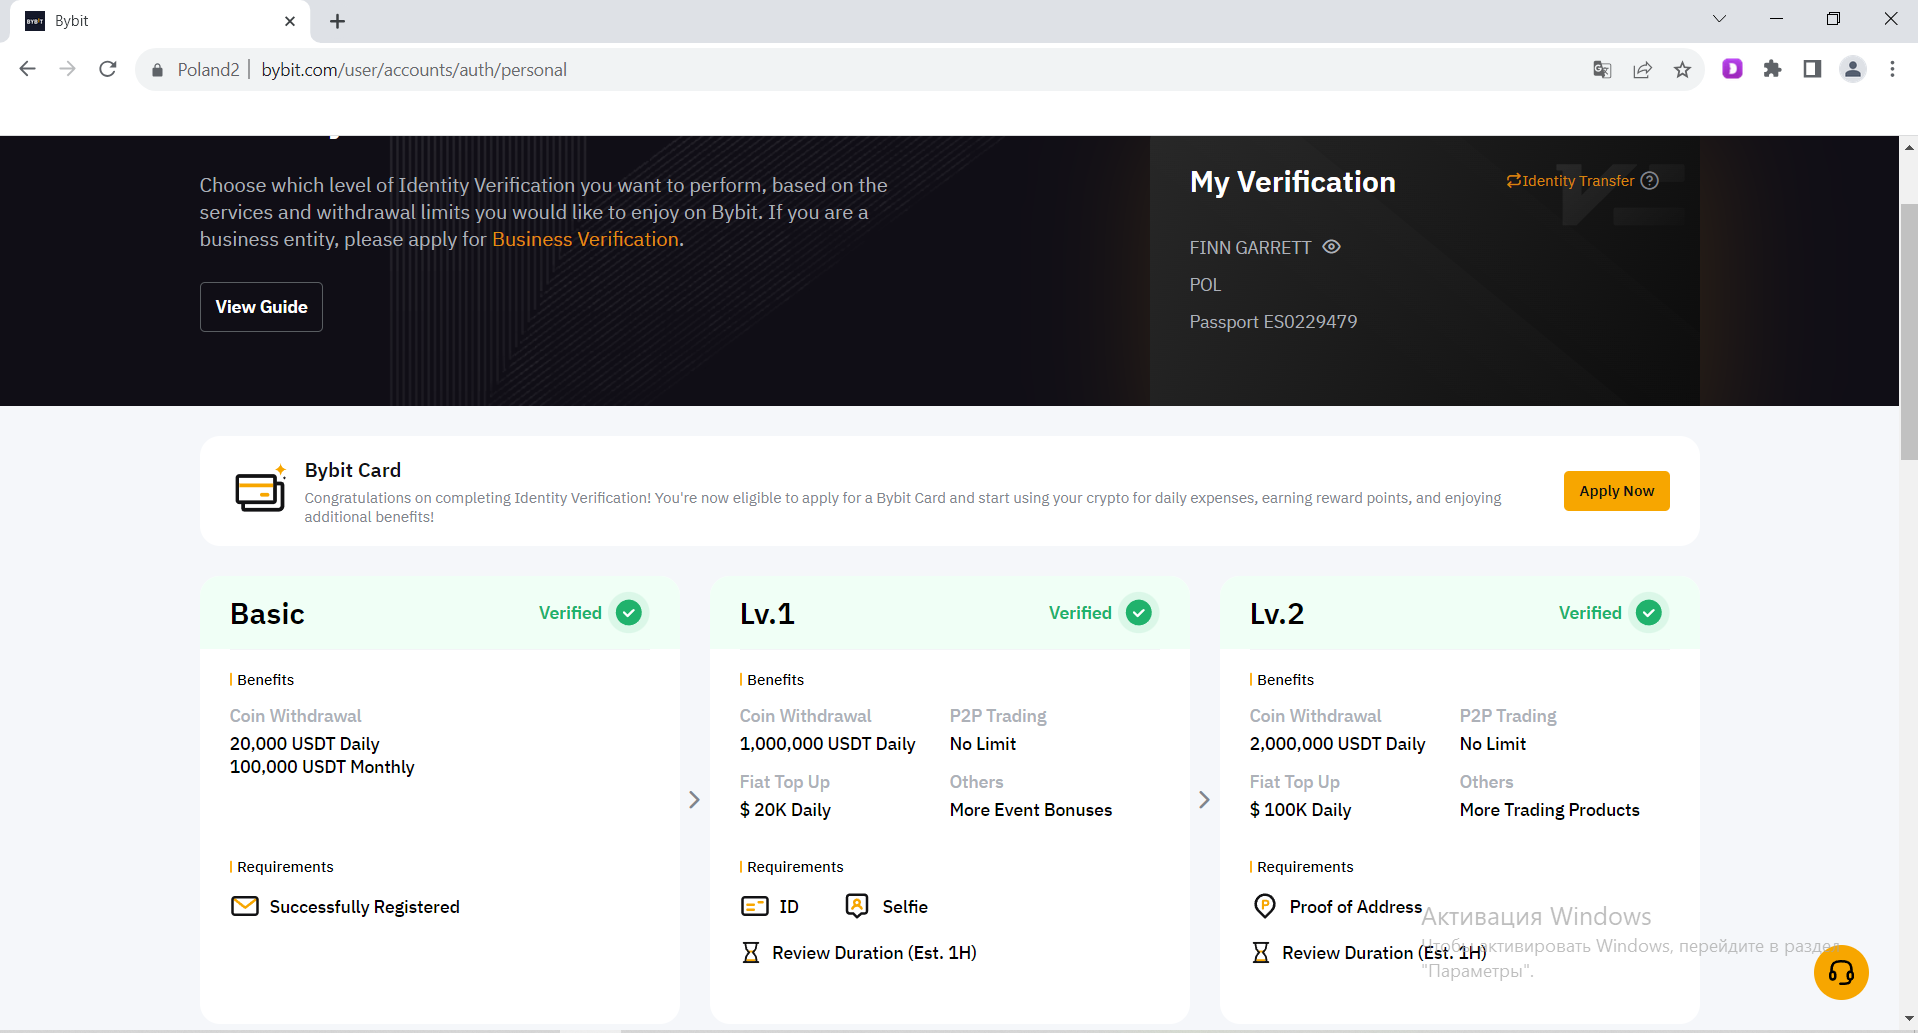Click the Identity Transfer help question icon

coord(1650,181)
